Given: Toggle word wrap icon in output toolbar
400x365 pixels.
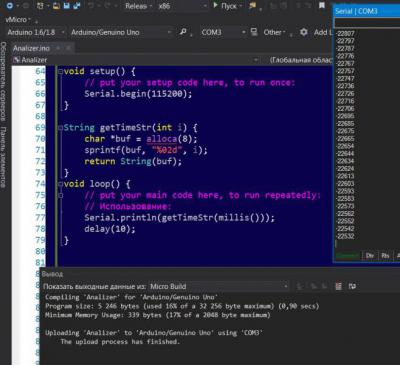Looking at the screenshot, I should click(x=352, y=286).
